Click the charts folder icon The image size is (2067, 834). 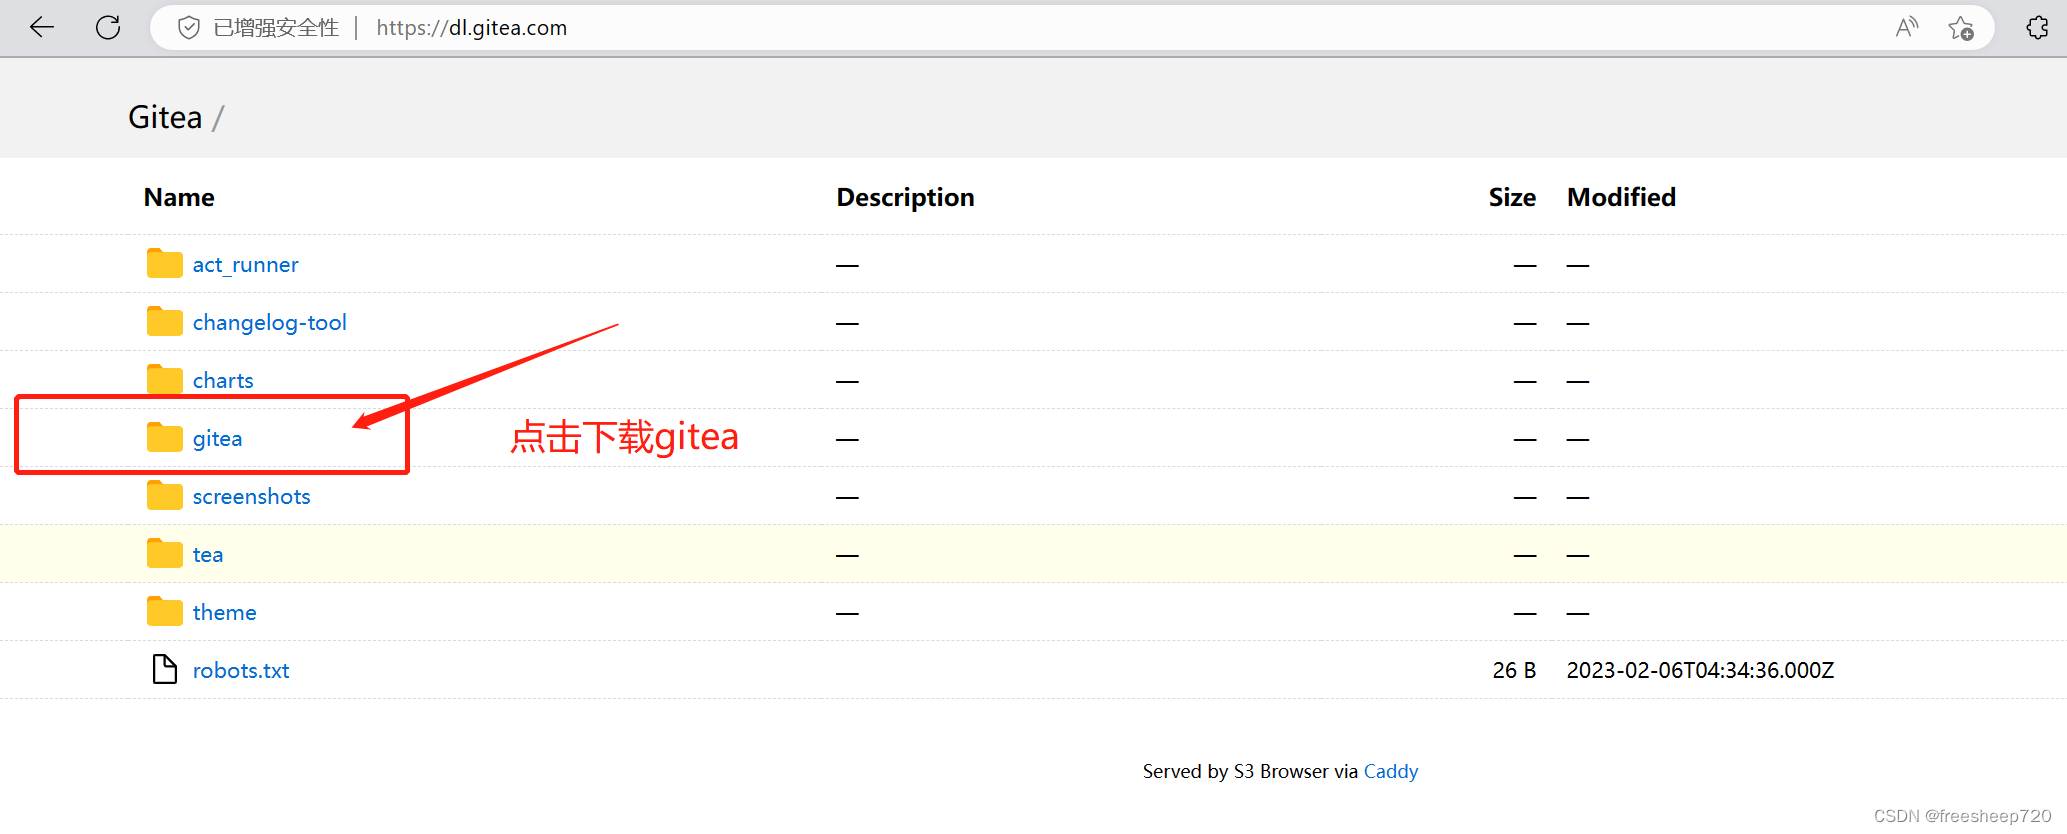point(164,379)
